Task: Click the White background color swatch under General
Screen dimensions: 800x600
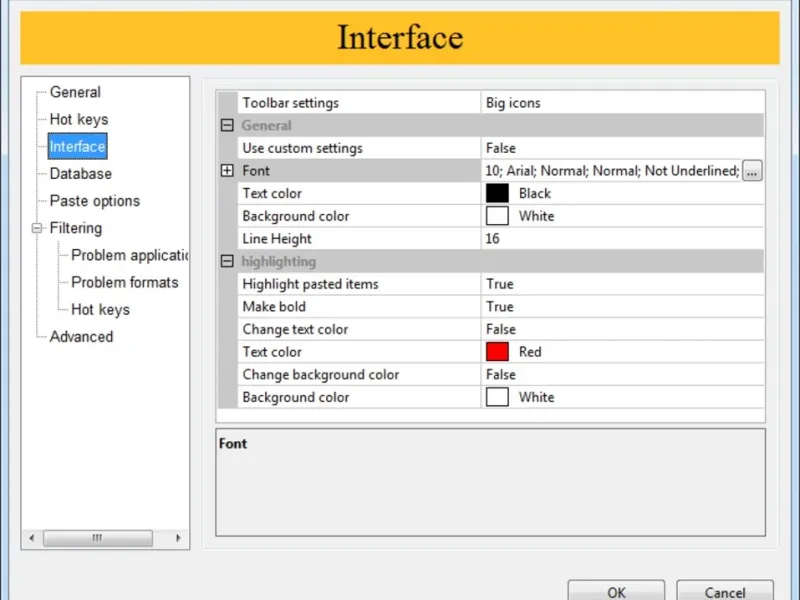Action: (497, 216)
